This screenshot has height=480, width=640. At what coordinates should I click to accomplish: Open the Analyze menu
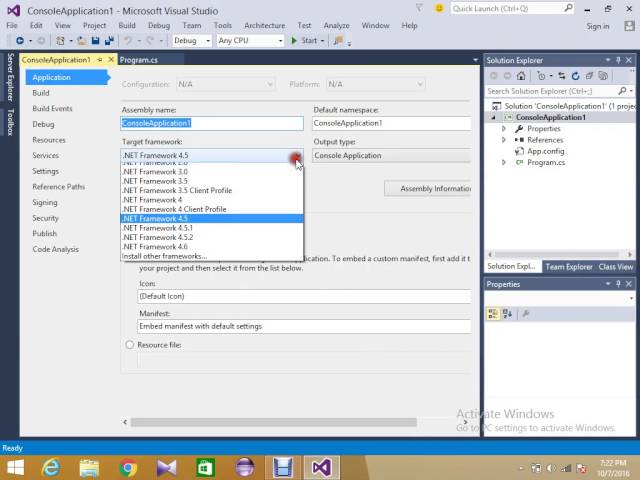(x=336, y=25)
